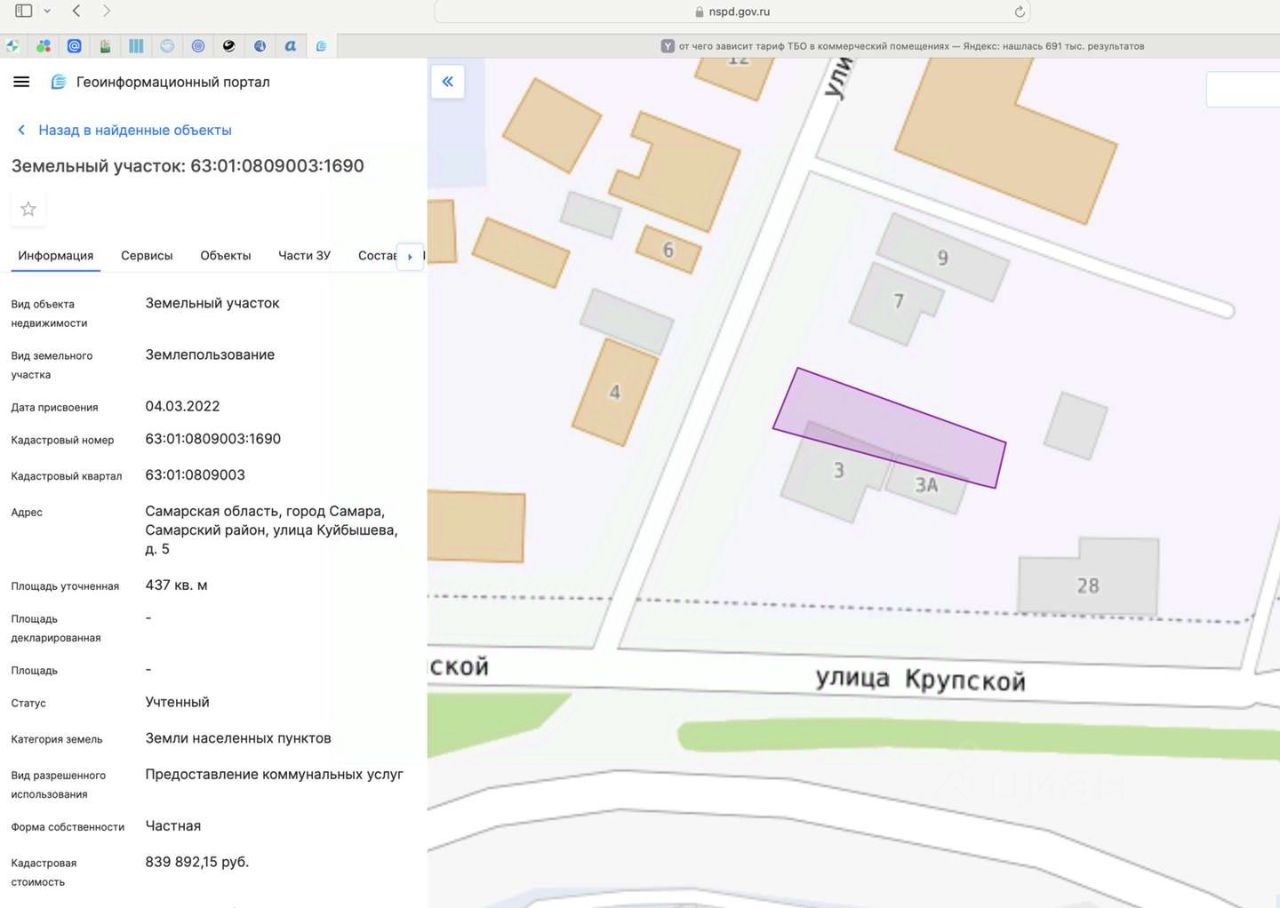
Task: Collapse the info panel with double-chevron button
Action: pyautogui.click(x=447, y=82)
